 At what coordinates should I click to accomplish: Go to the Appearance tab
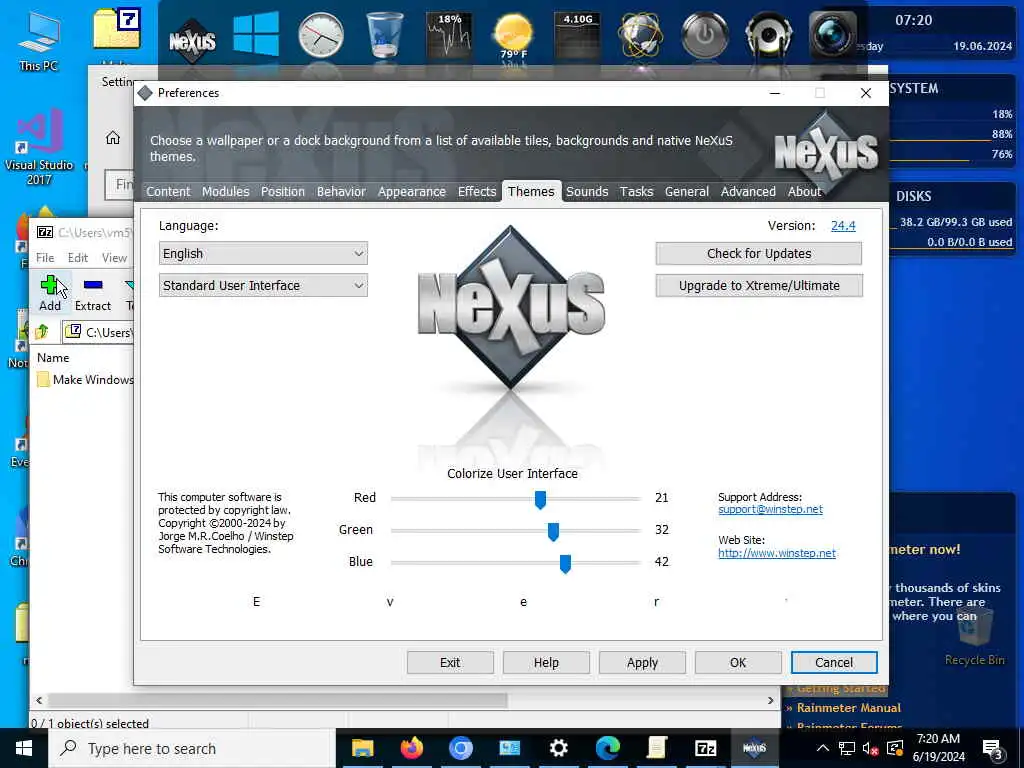[x=411, y=191]
